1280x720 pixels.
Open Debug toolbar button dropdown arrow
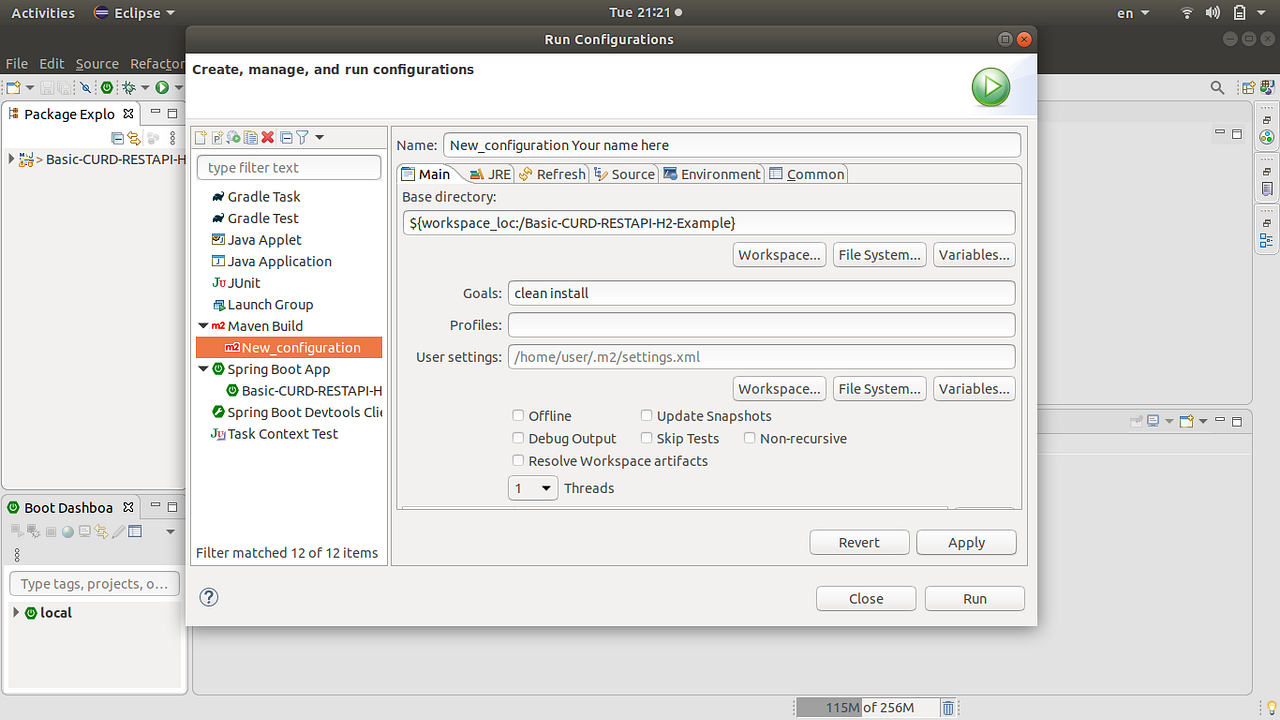coord(145,88)
